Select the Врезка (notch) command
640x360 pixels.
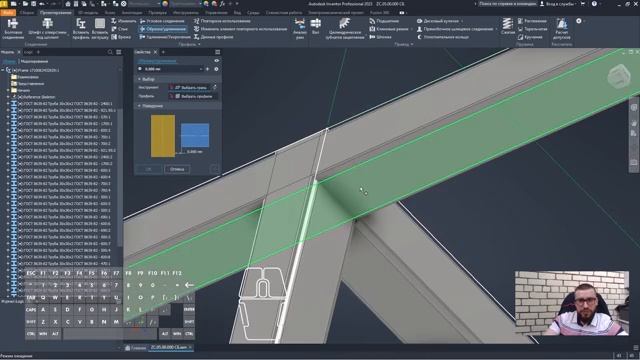click(121, 37)
